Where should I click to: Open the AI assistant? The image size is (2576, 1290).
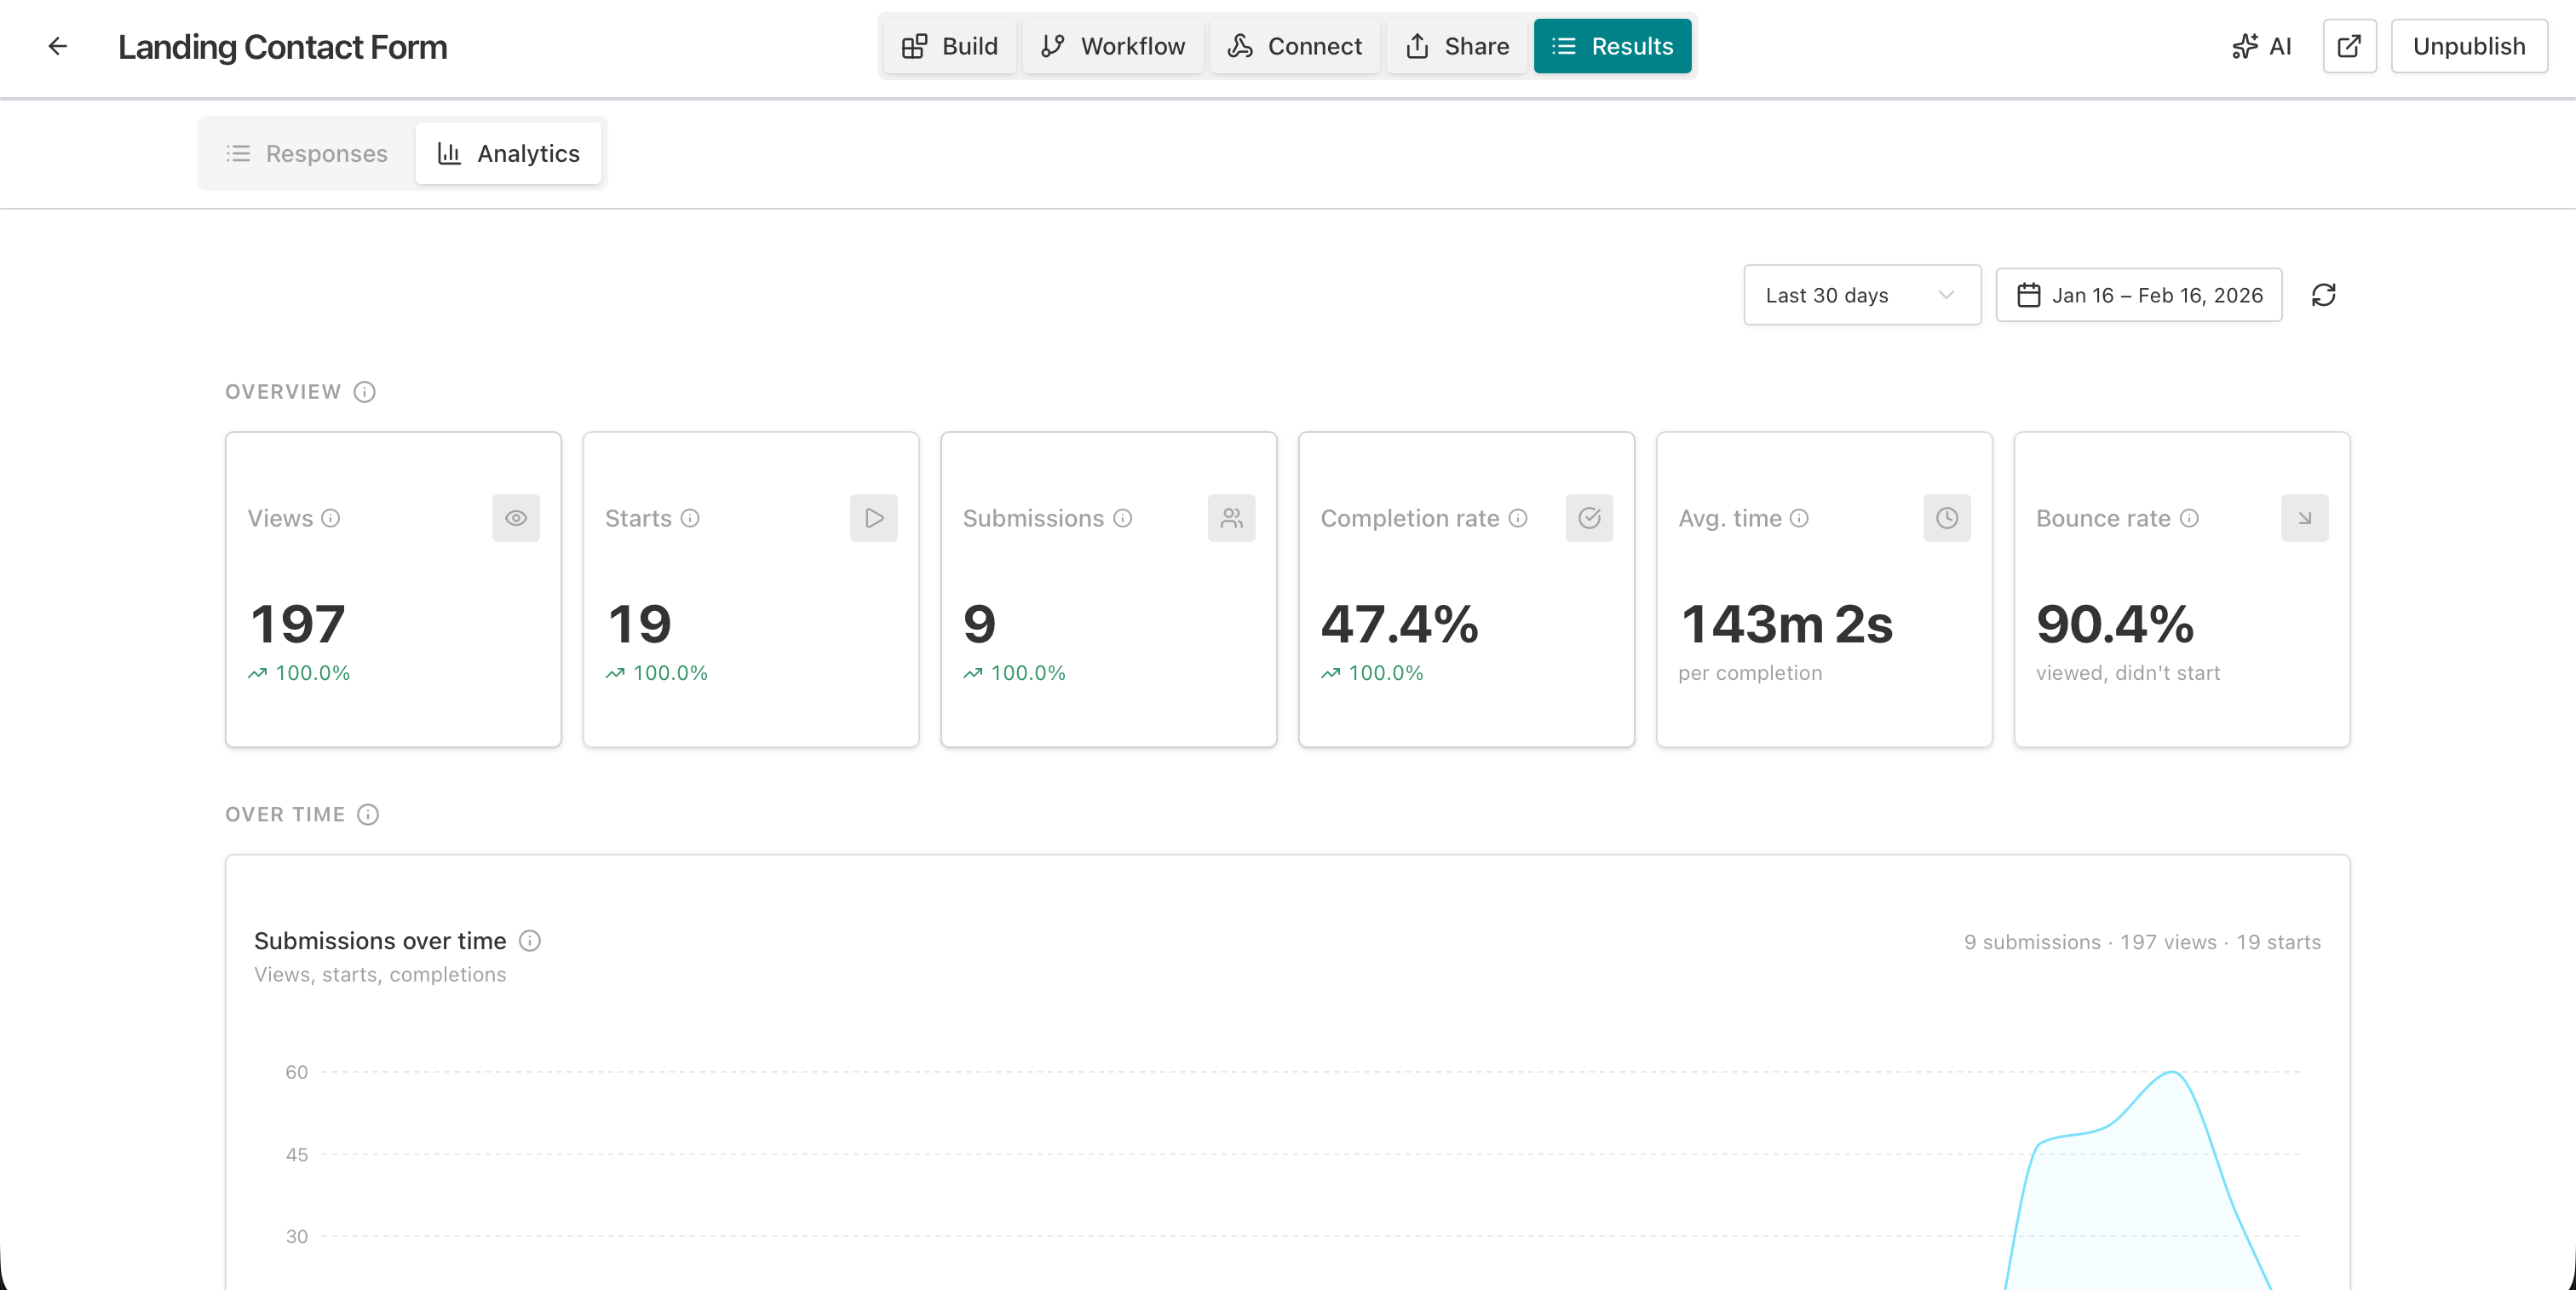[x=2261, y=46]
